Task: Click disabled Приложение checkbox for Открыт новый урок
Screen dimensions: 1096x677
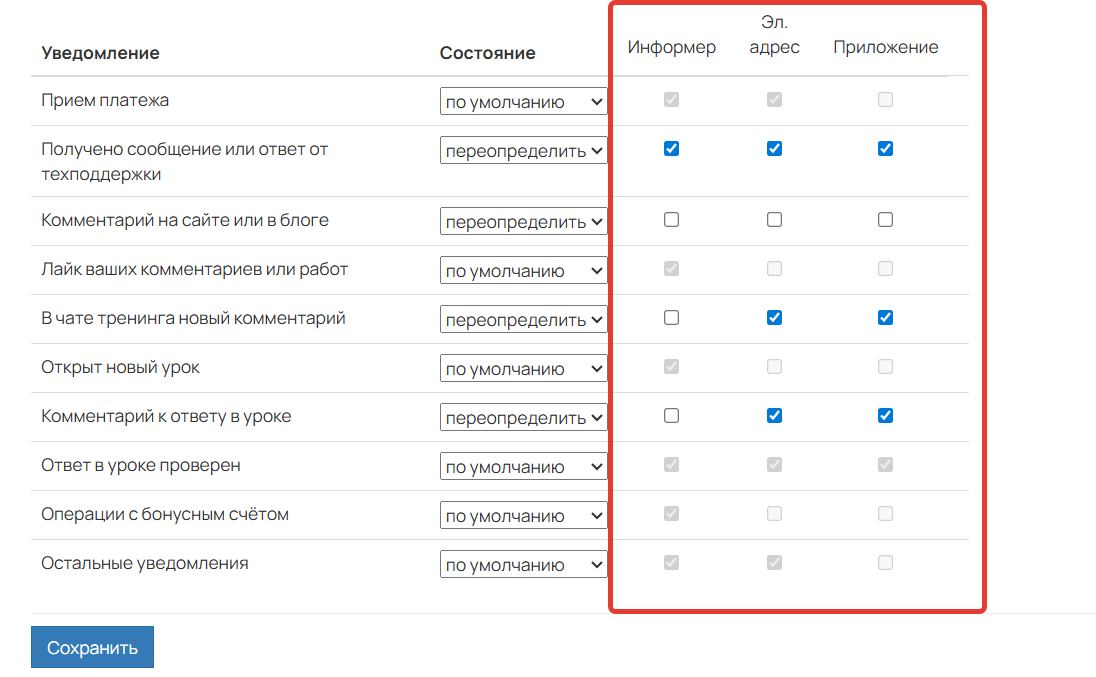Action: click(885, 367)
